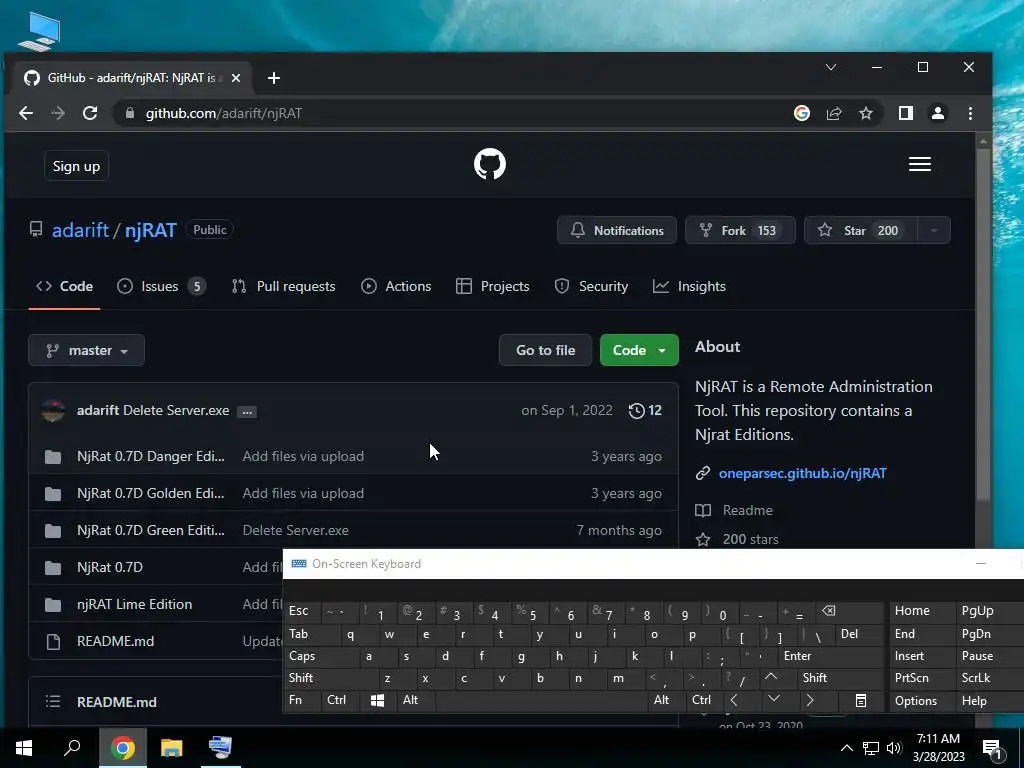Viewport: 1024px width, 768px height.
Task: Switch to the Security tab
Action: click(591, 286)
